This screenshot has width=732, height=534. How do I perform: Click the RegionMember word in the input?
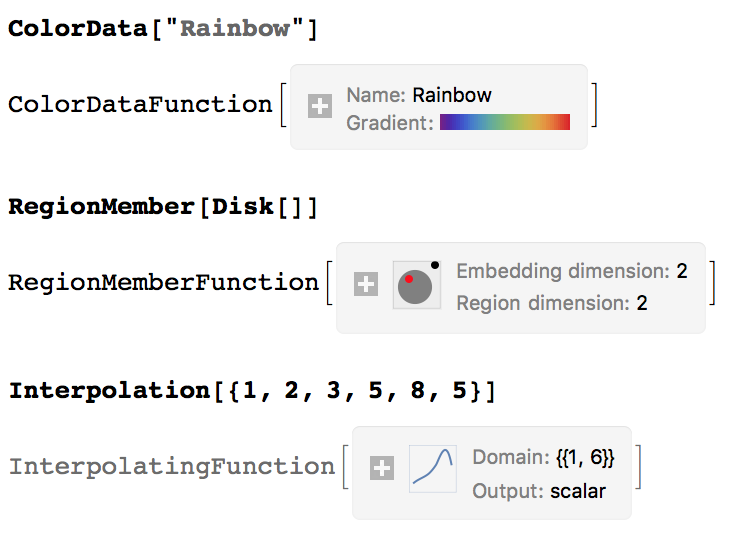(x=100, y=207)
